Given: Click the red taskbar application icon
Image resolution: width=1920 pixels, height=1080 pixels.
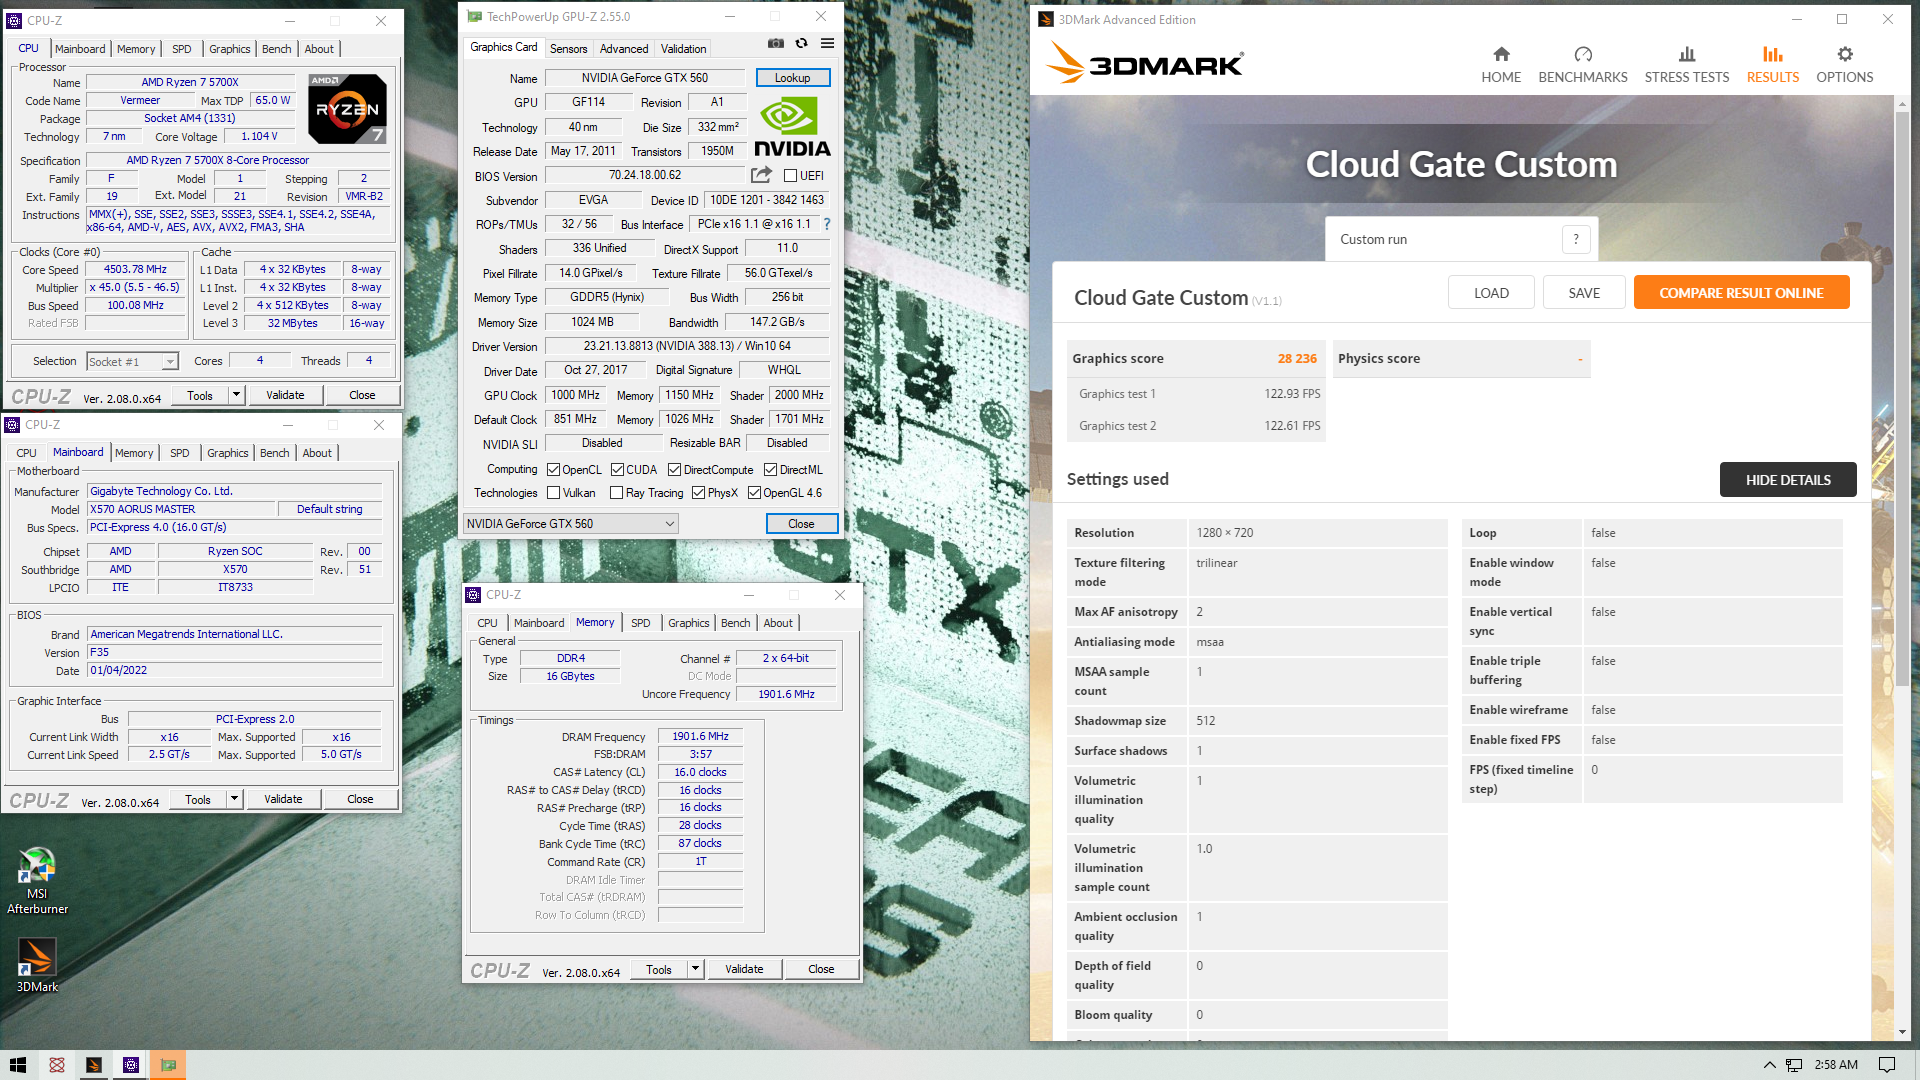Looking at the screenshot, I should [x=57, y=1065].
